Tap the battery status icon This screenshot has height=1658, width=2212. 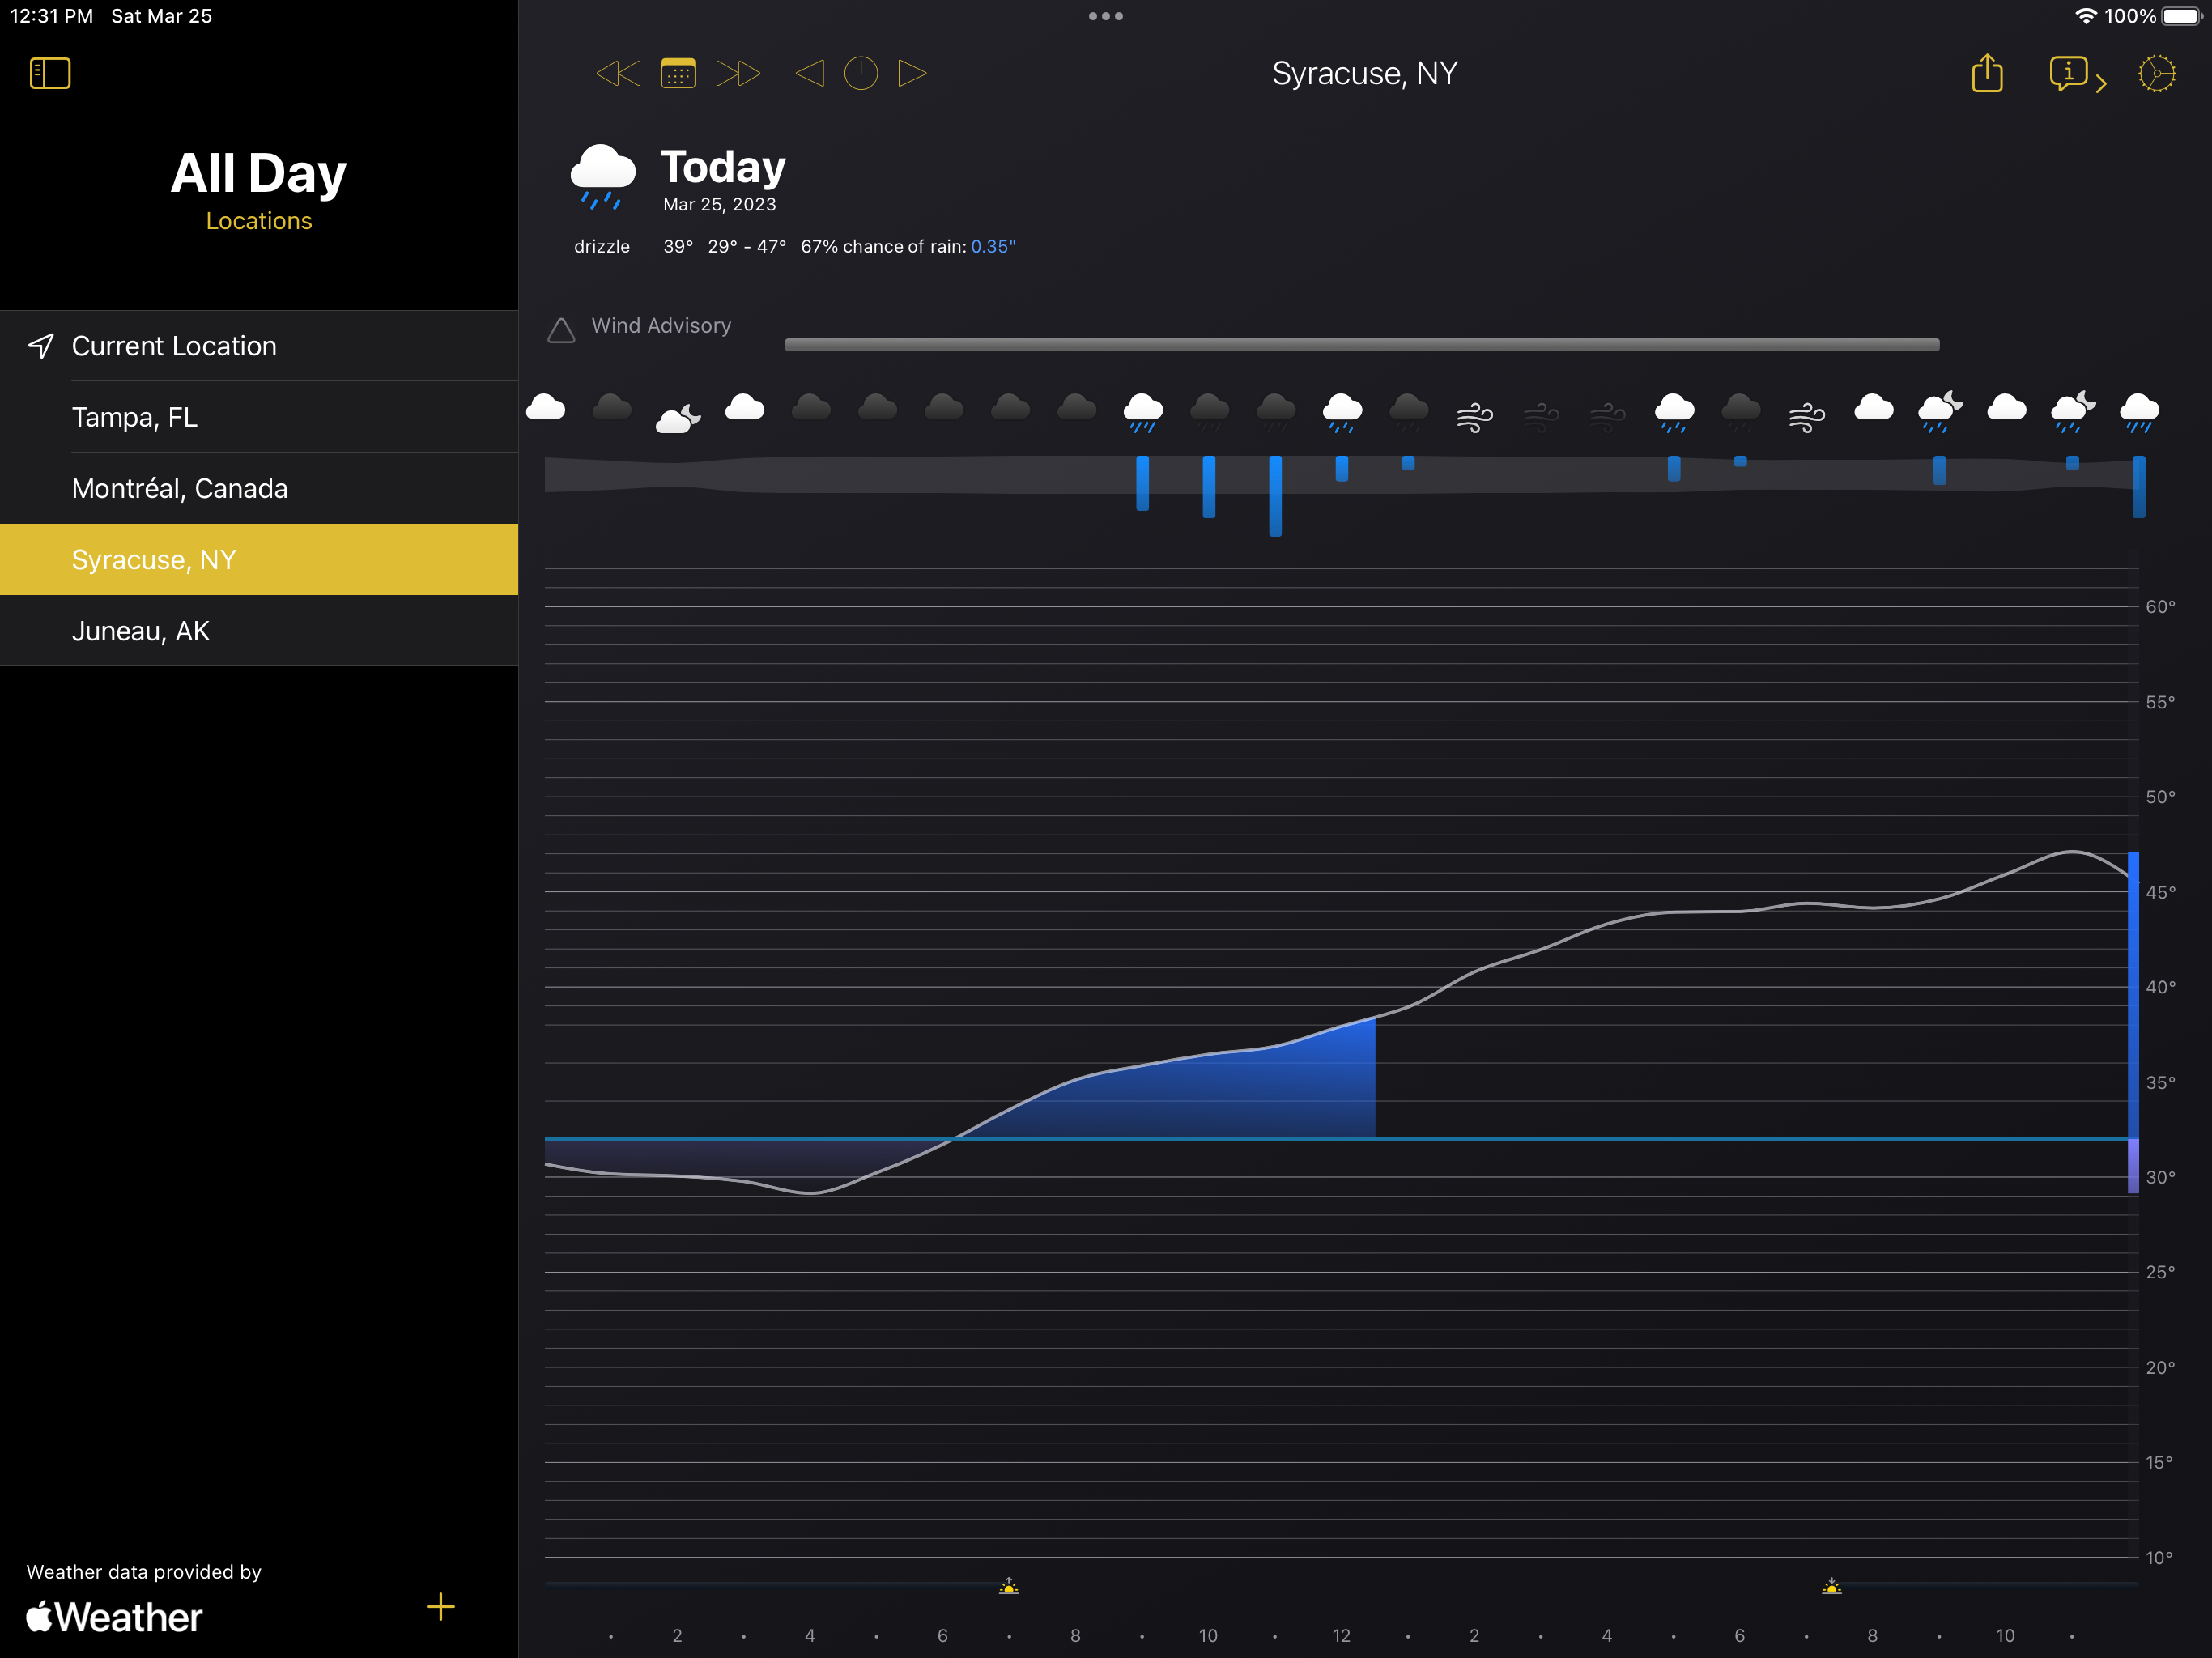click(x=2182, y=16)
